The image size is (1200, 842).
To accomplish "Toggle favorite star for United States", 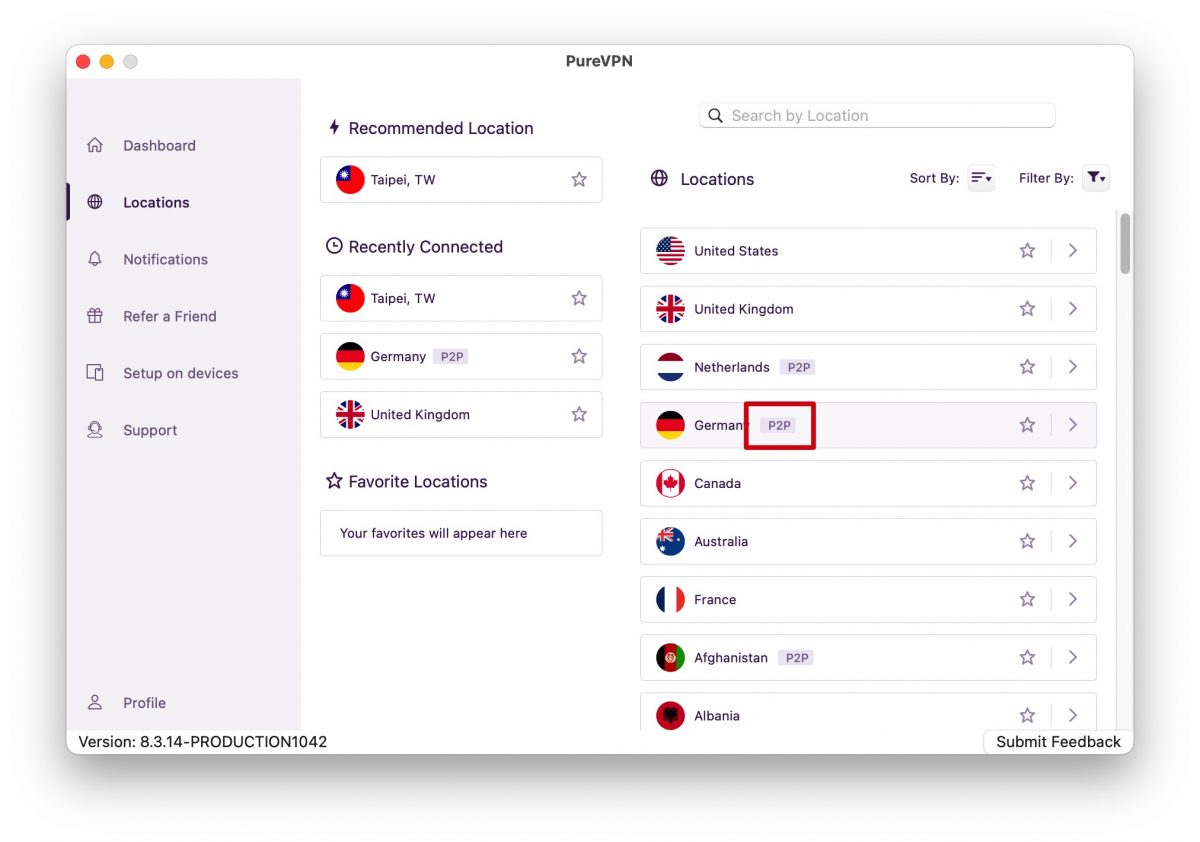I will 1027,251.
